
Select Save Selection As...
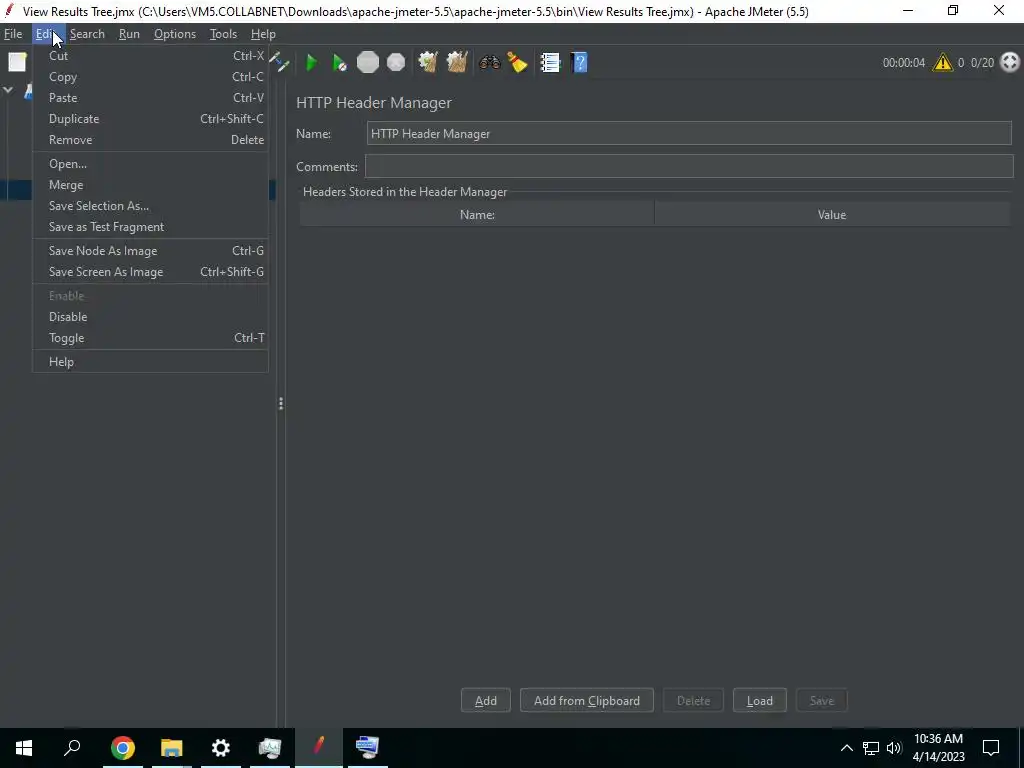pos(150,206)
